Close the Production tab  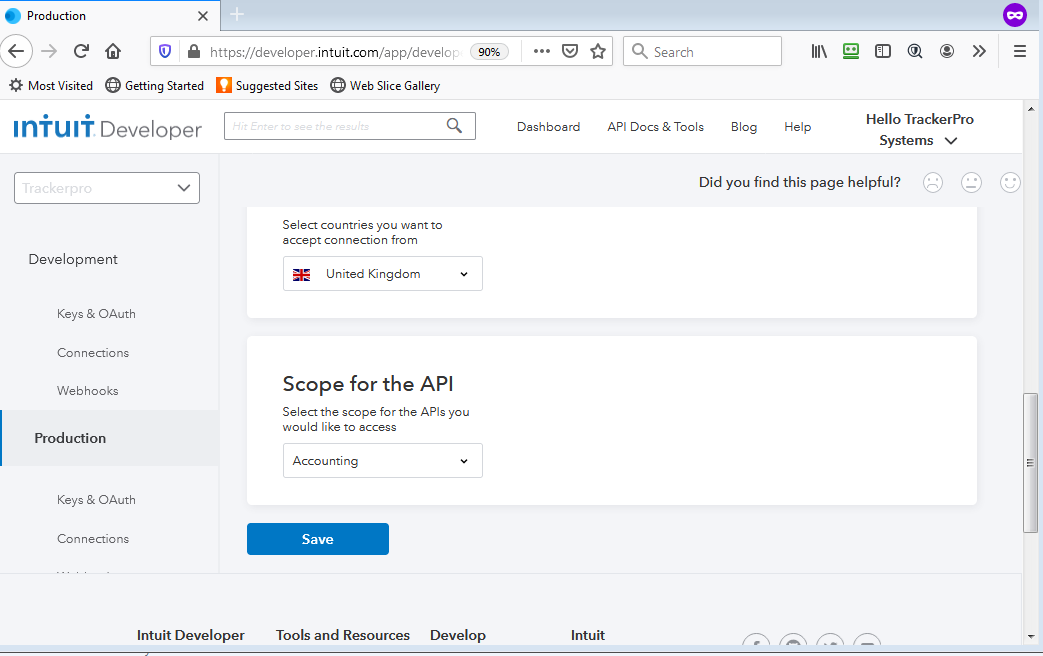[204, 16]
